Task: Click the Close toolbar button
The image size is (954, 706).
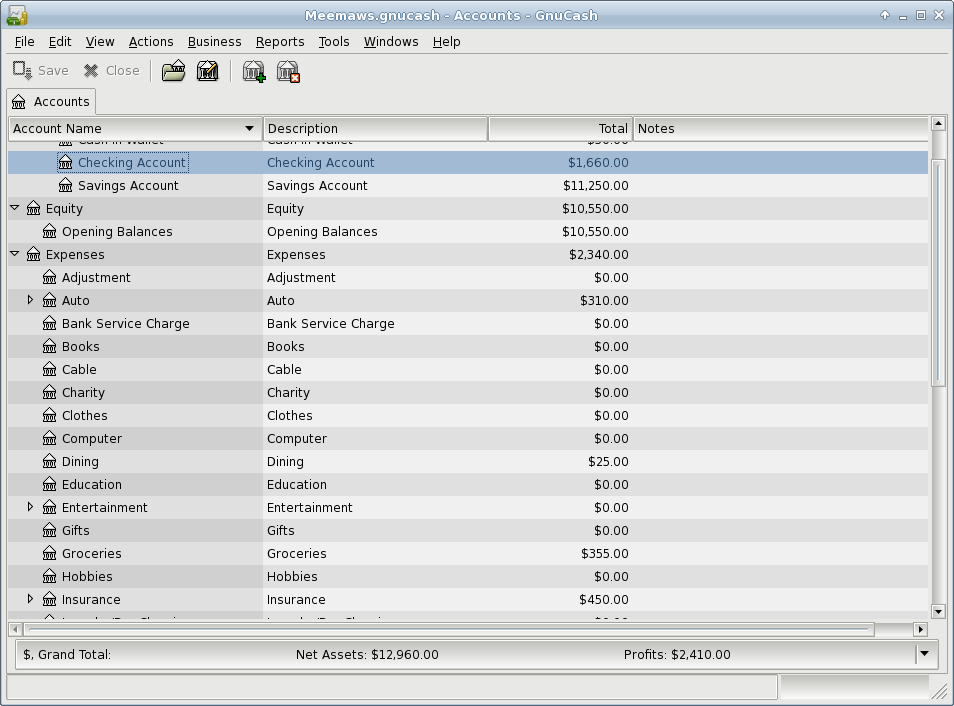Action: click(x=112, y=71)
